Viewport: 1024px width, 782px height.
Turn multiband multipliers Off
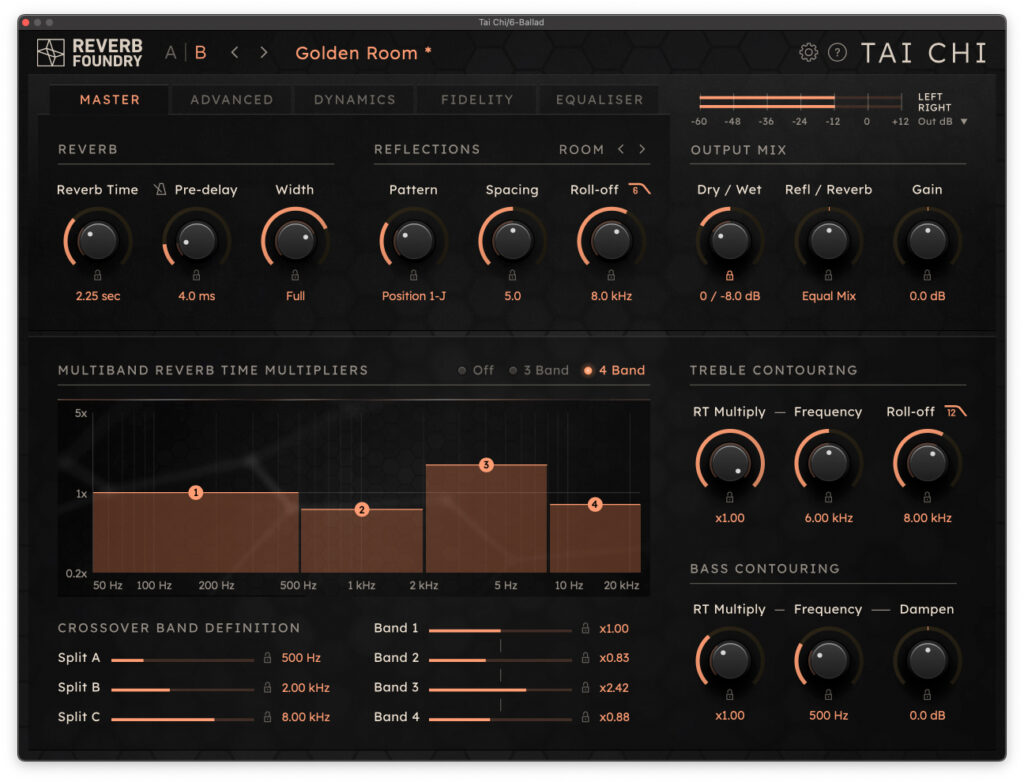click(x=475, y=370)
